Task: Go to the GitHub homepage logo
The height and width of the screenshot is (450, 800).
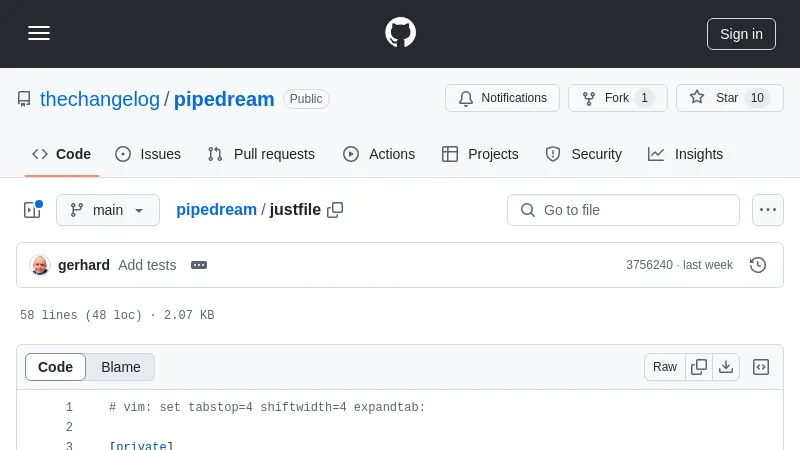Action: 400,33
